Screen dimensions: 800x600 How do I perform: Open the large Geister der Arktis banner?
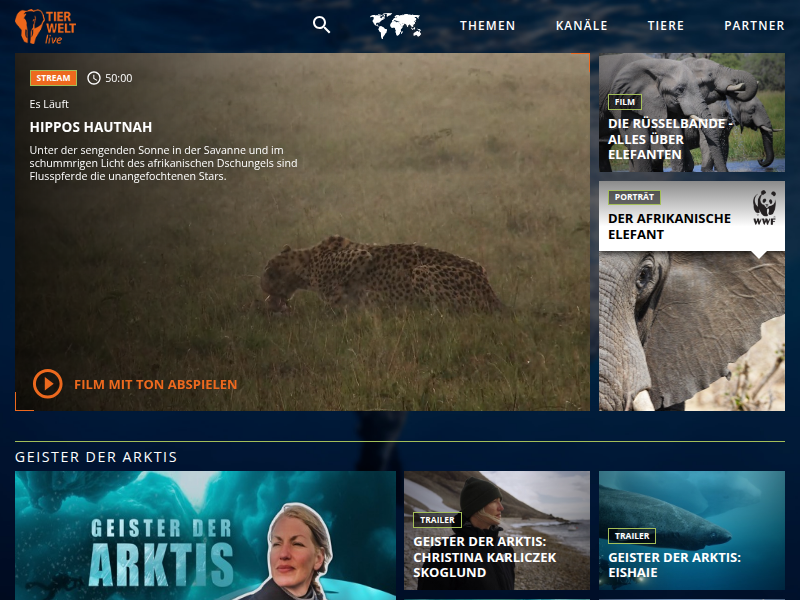(205, 535)
